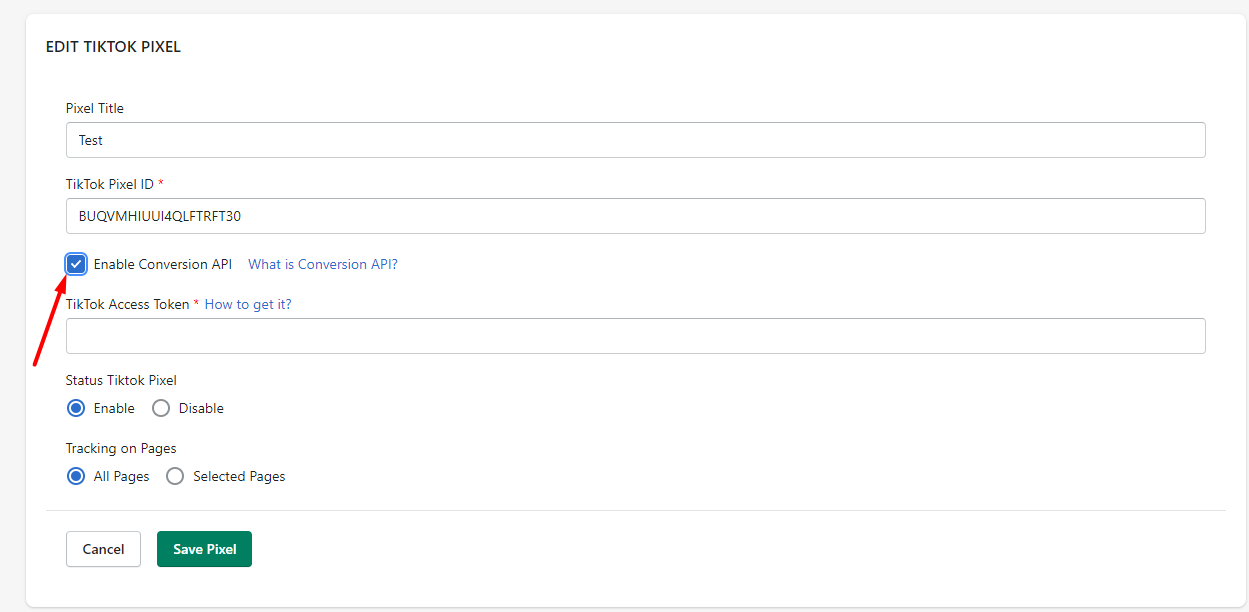Click the Pixel Title input field
Image resolution: width=1249 pixels, height=612 pixels.
635,140
